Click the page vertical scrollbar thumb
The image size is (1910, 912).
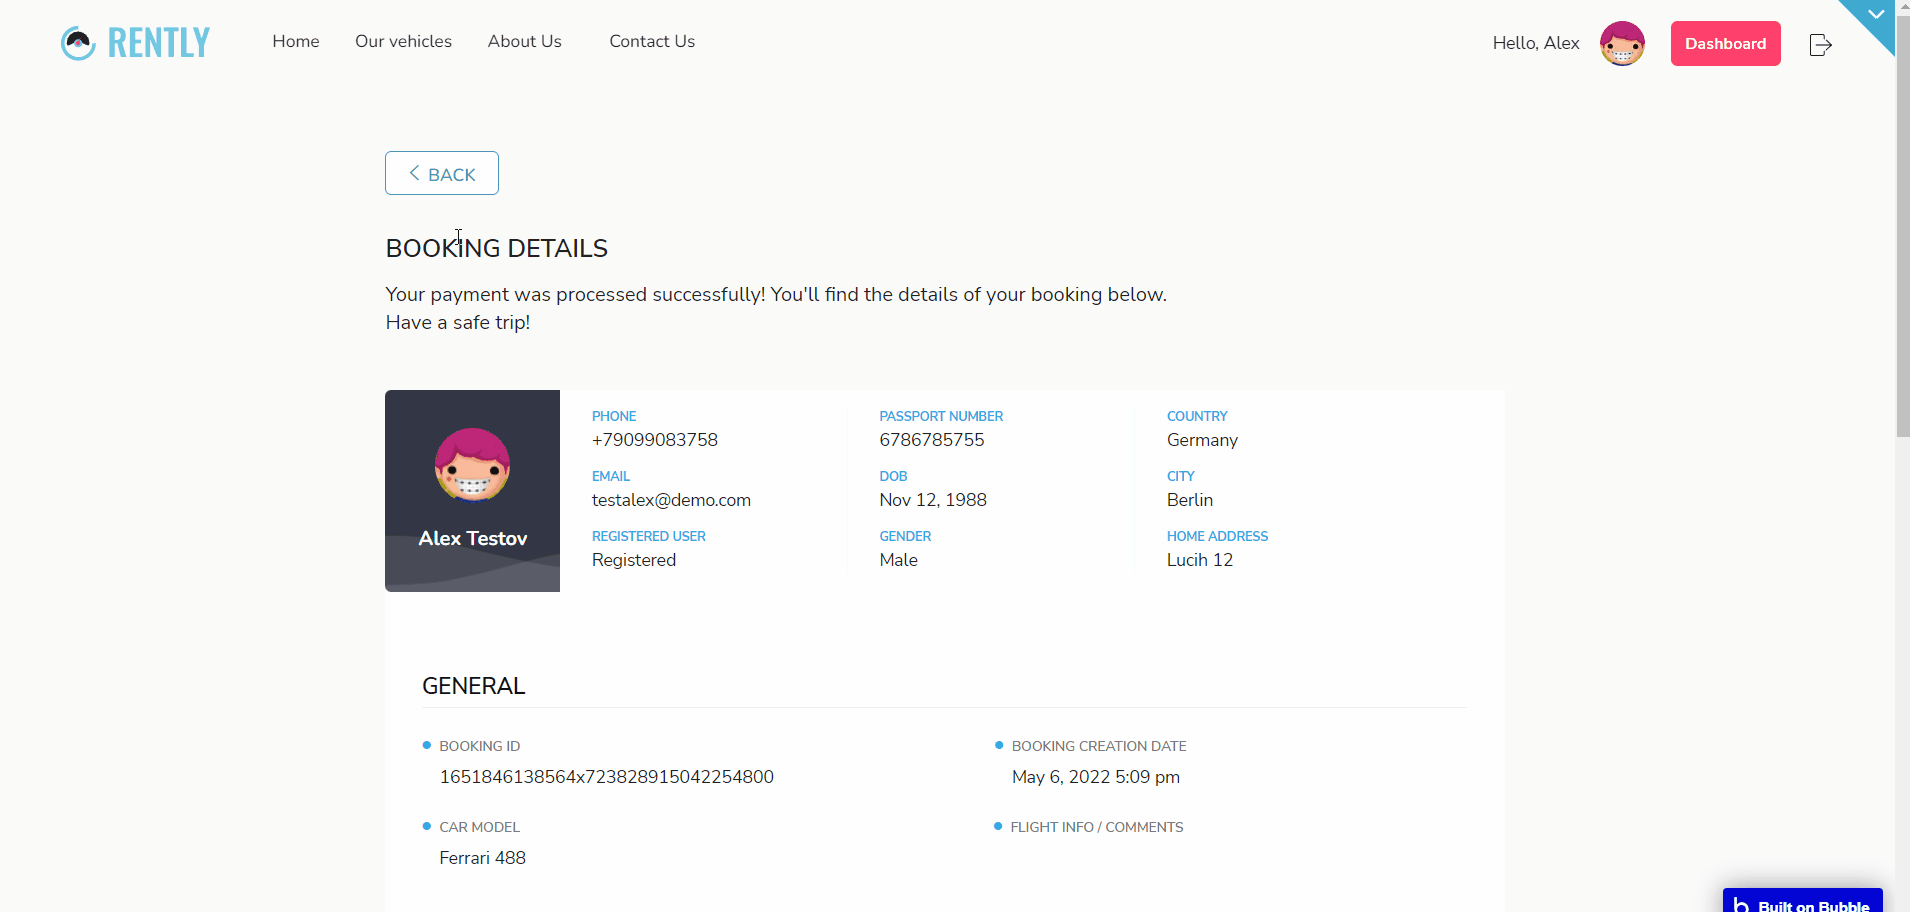tap(1902, 220)
